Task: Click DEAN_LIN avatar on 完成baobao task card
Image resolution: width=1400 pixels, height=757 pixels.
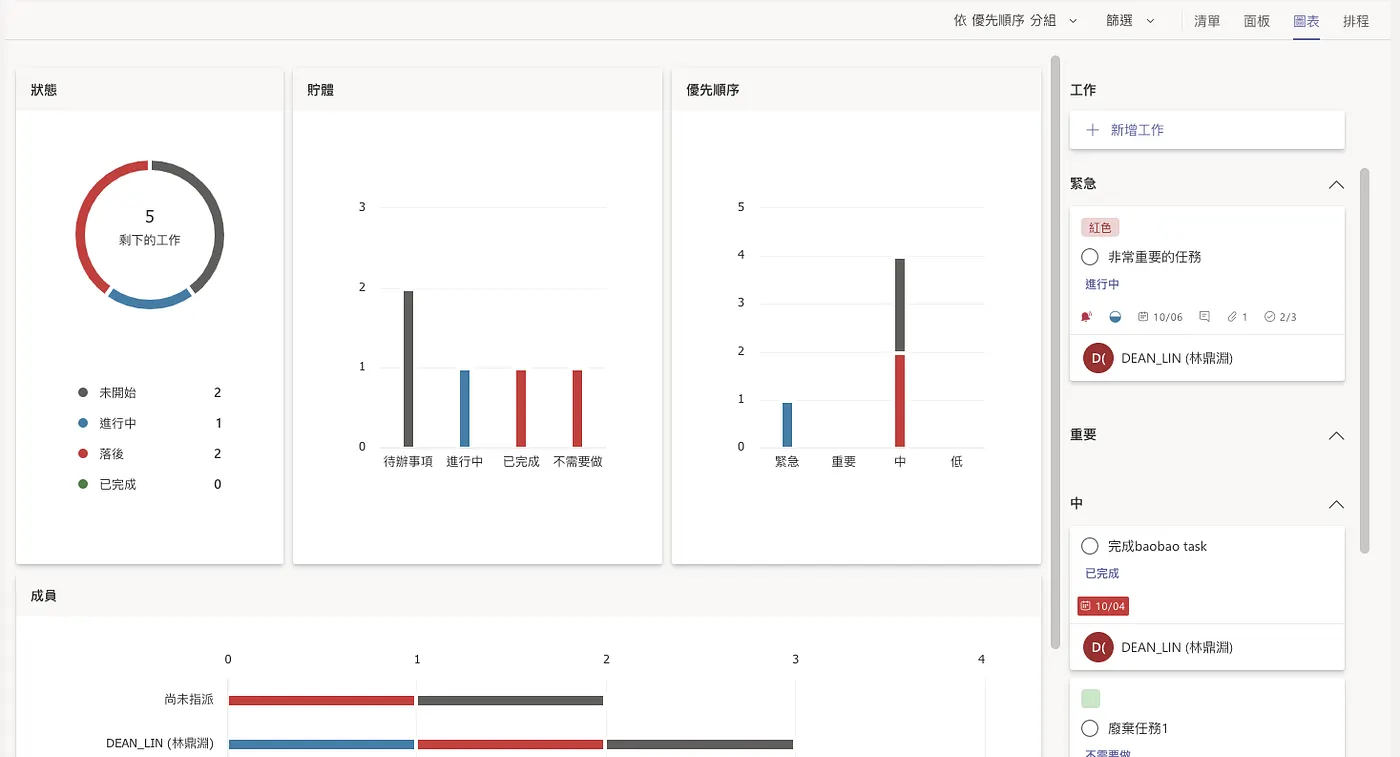Action: [1098, 647]
